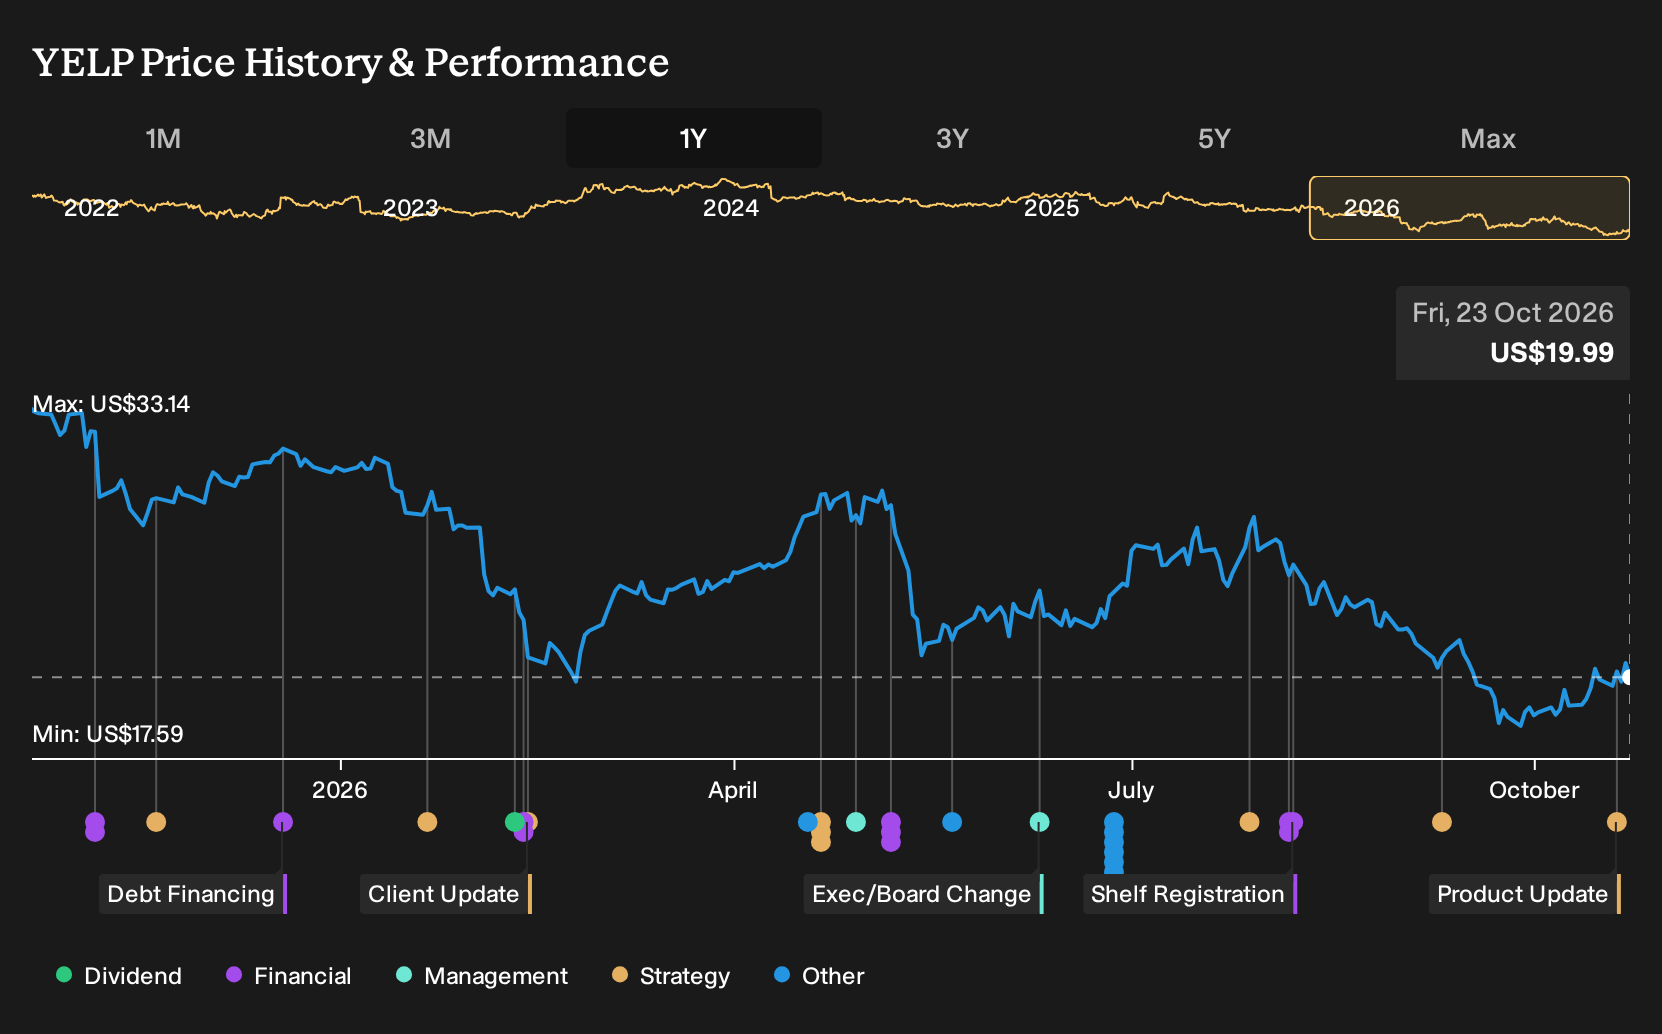The height and width of the screenshot is (1034, 1662).
Task: Click the April axis label
Action: pos(733,790)
